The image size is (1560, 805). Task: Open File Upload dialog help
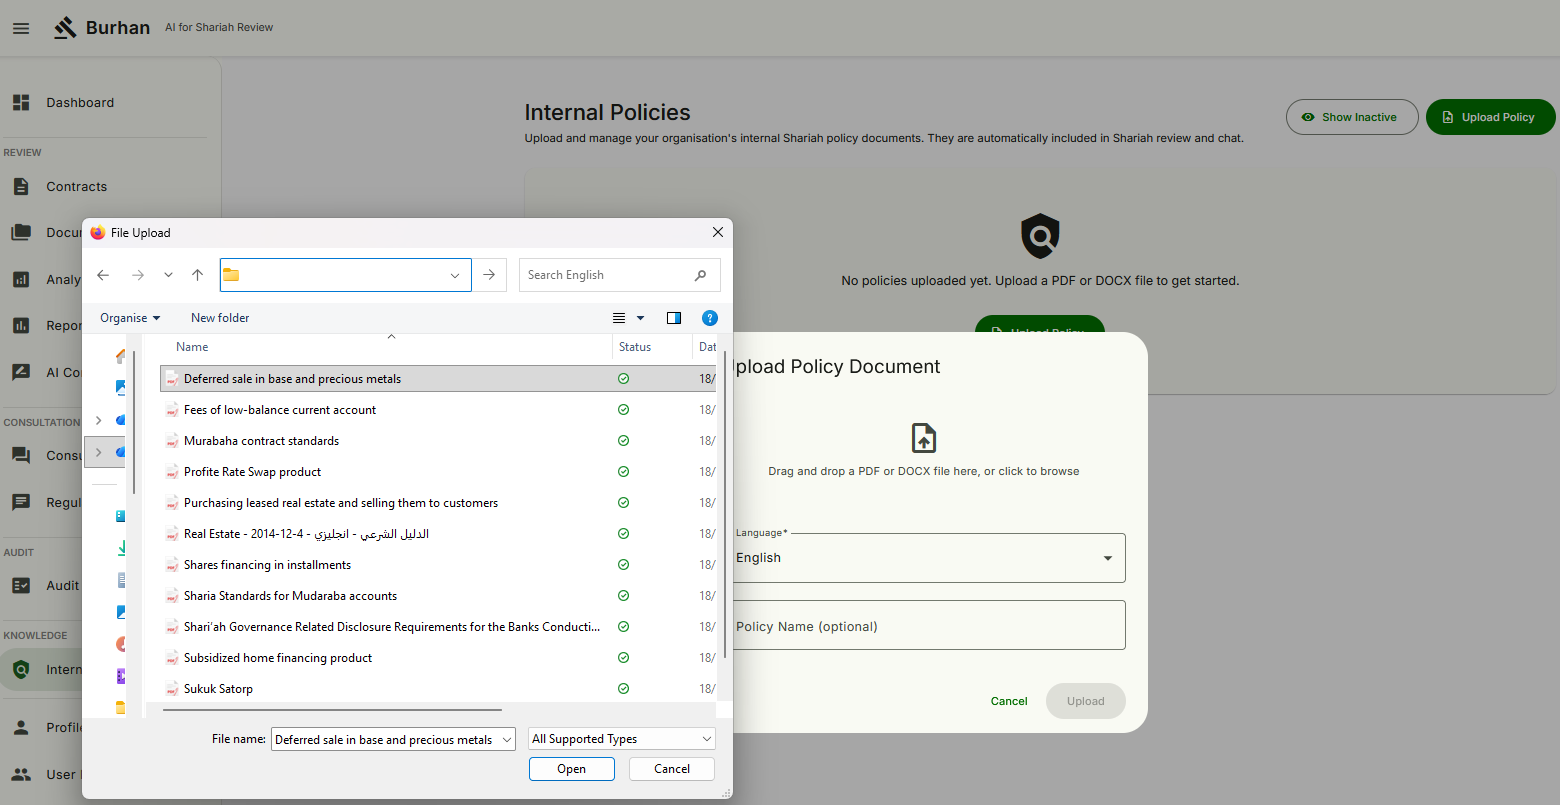[x=710, y=318]
